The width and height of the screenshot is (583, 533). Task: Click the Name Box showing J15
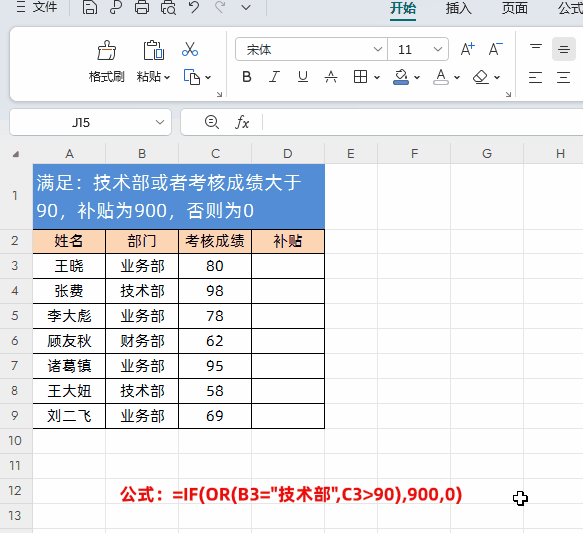(81, 122)
